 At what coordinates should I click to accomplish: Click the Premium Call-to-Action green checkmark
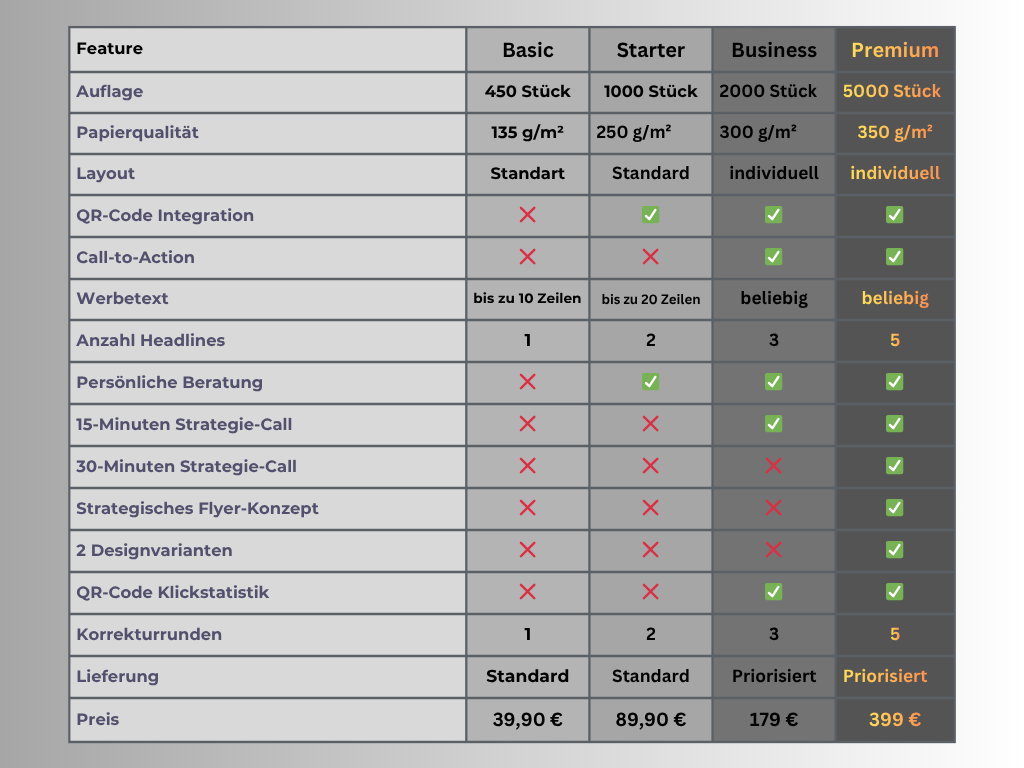895,257
